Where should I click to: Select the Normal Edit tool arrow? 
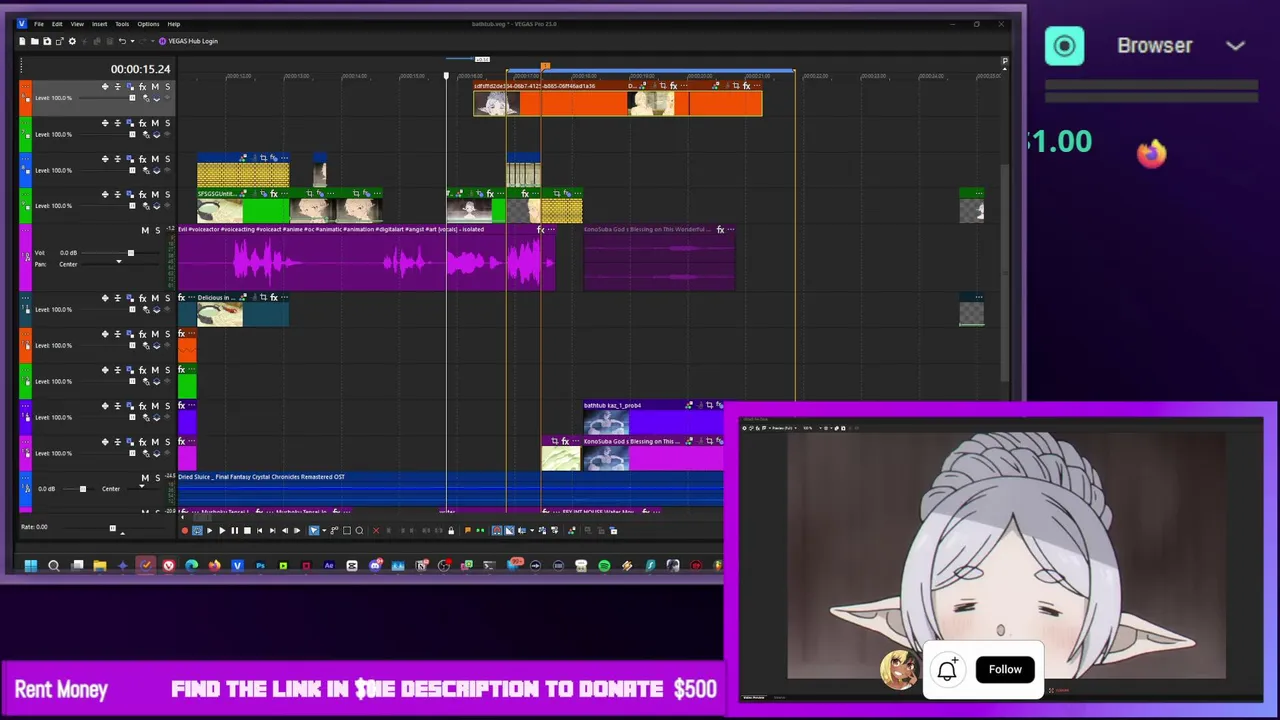point(314,530)
